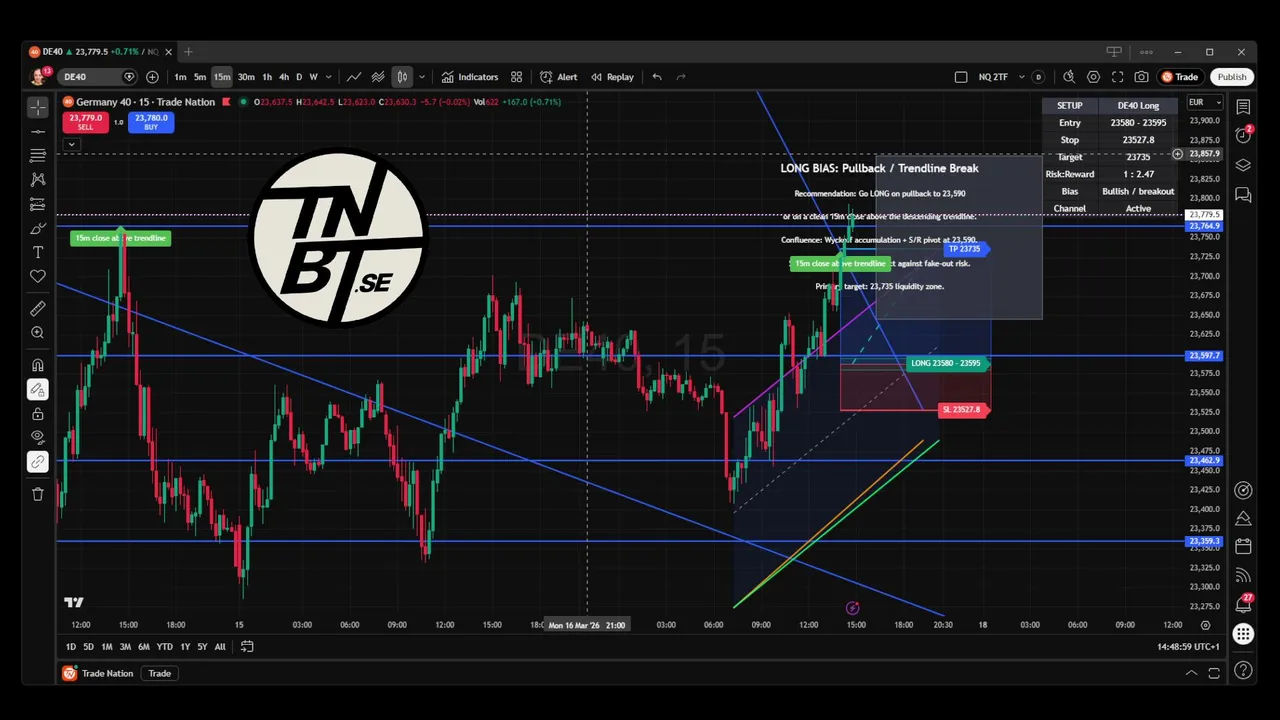Screen dimensions: 1280x720
Task: Hide all drawings with eye icon
Action: 38,437
